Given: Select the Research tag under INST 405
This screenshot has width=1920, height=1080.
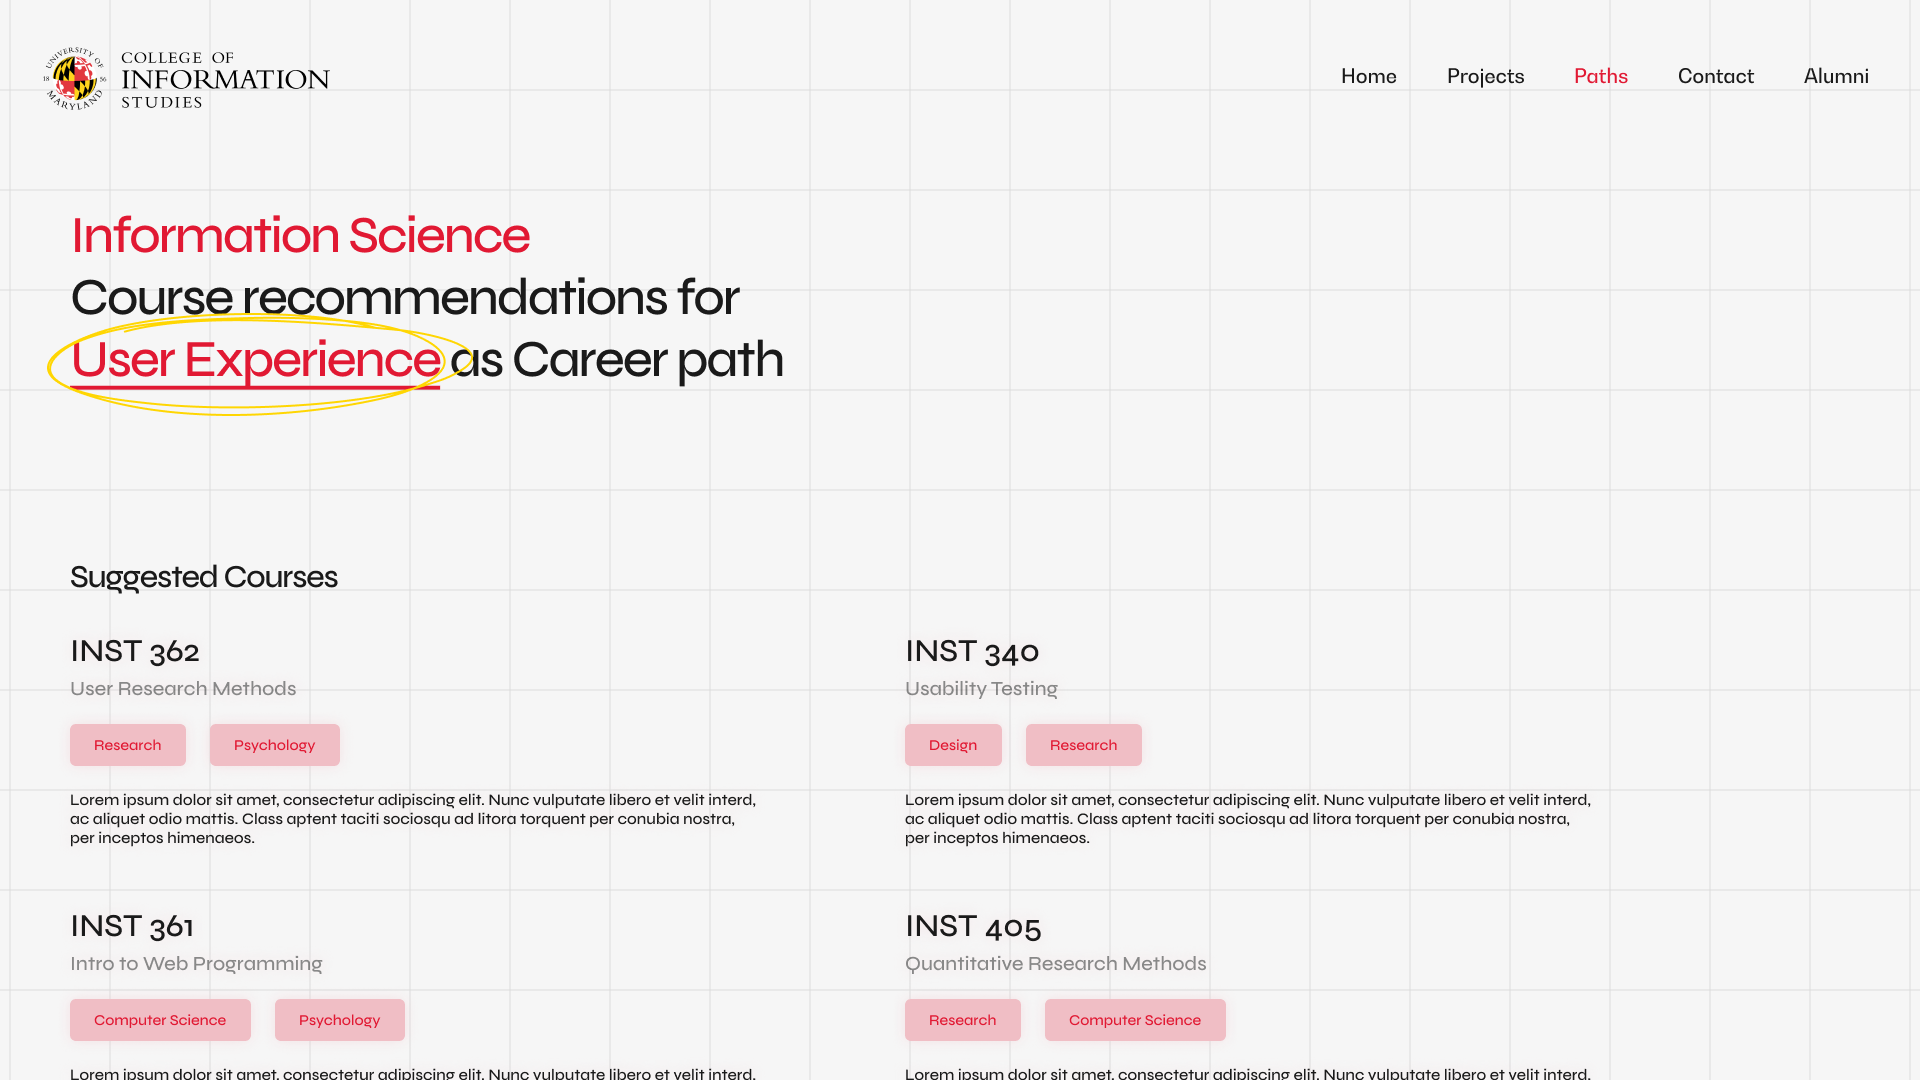Looking at the screenshot, I should pos(962,1020).
